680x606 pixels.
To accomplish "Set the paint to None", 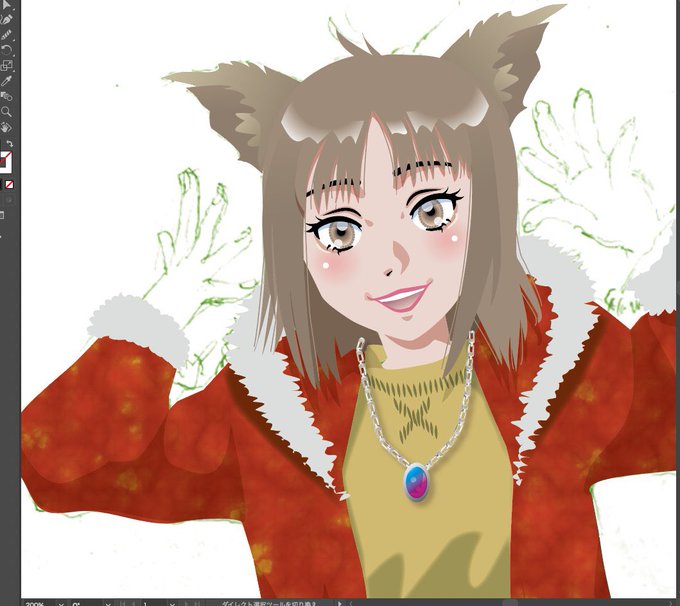I will tap(9, 184).
